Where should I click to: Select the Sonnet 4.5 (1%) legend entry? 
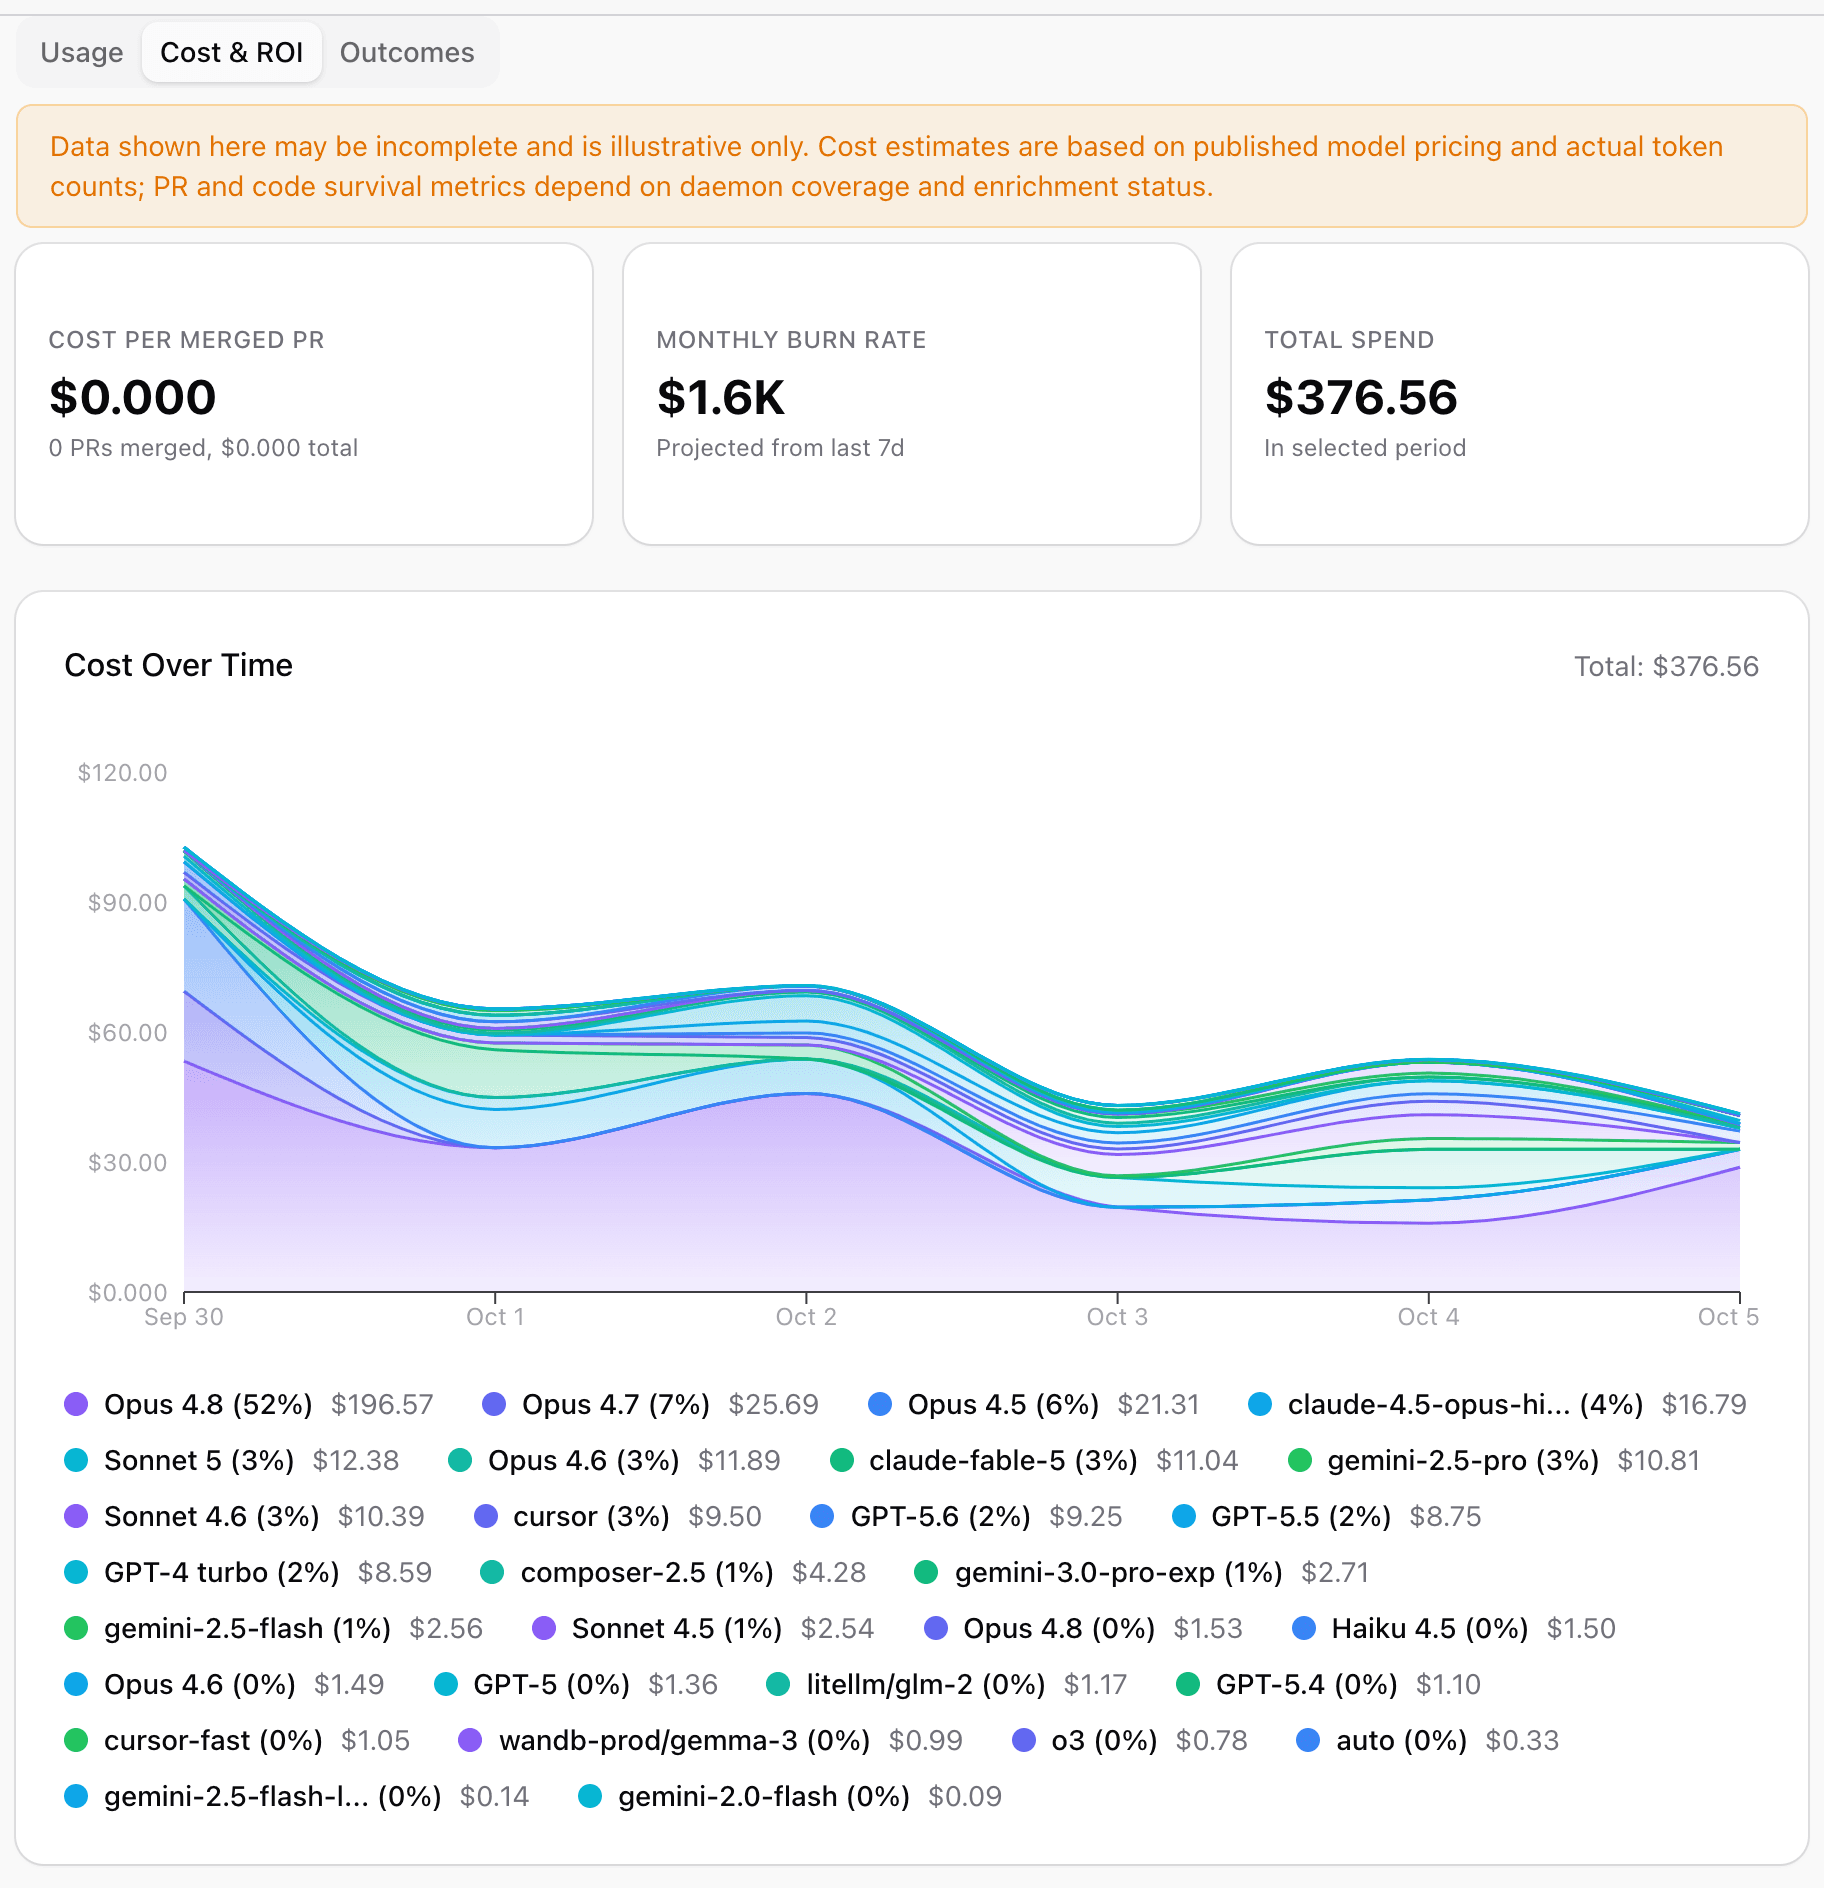703,1628
